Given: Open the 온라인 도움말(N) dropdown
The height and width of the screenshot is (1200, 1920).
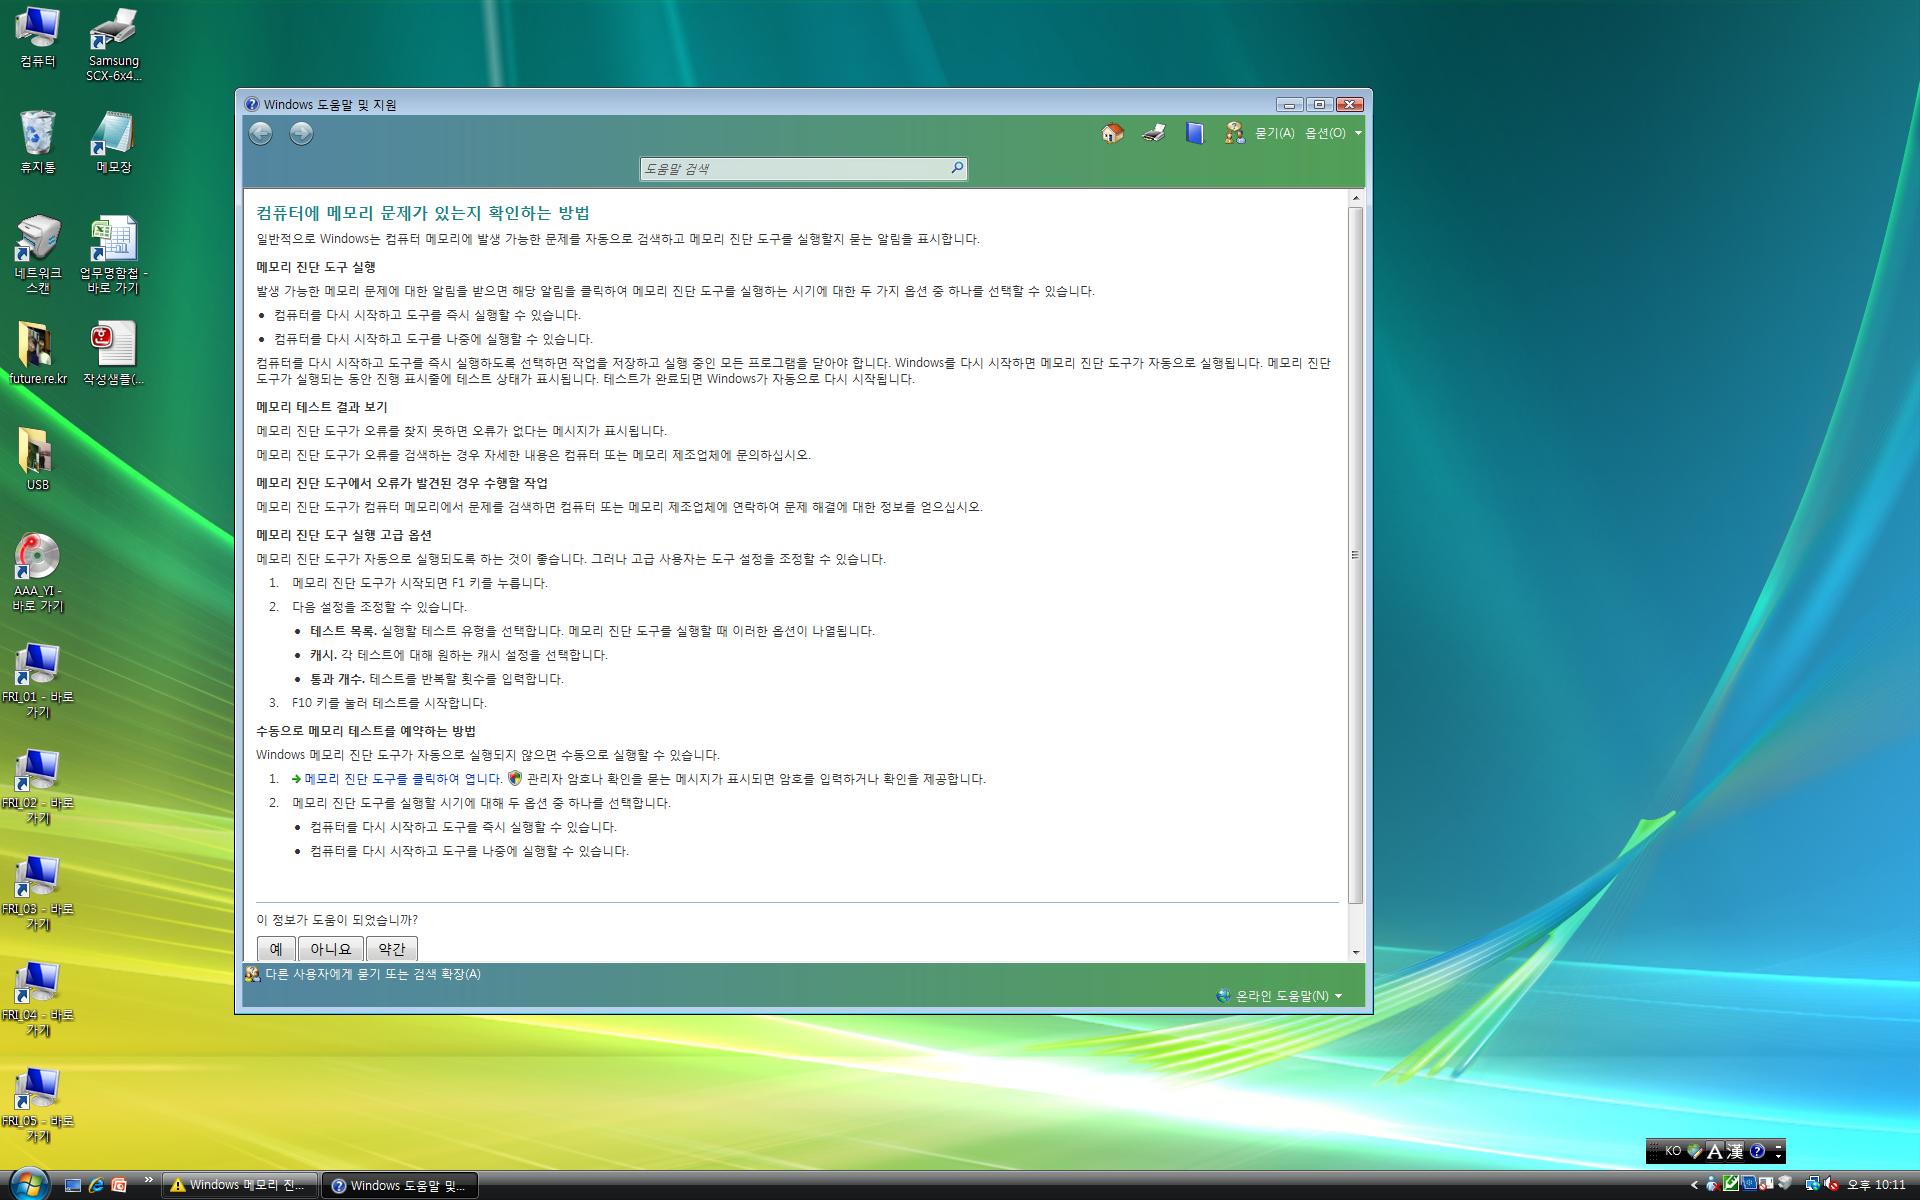Looking at the screenshot, I should click(x=1279, y=996).
